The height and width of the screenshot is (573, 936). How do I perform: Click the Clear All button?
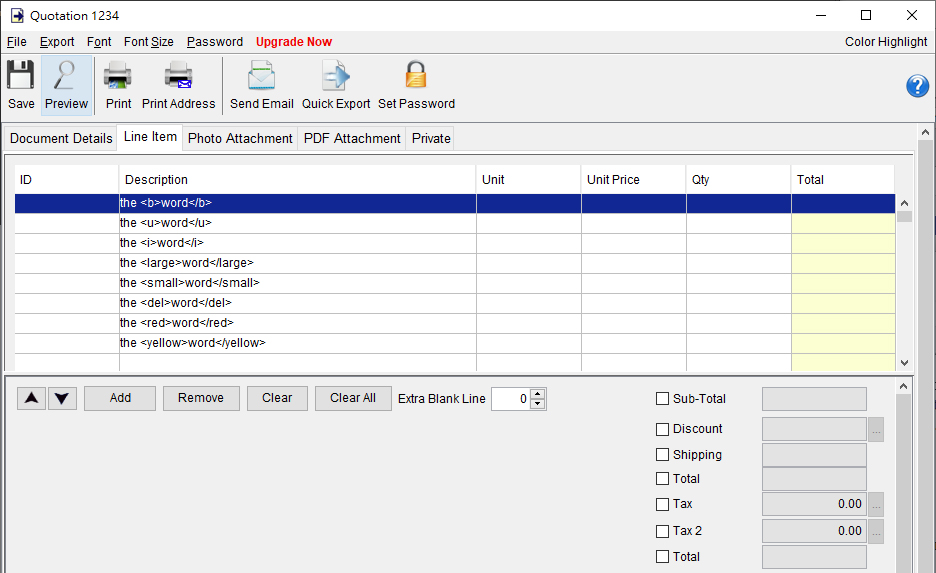click(353, 398)
